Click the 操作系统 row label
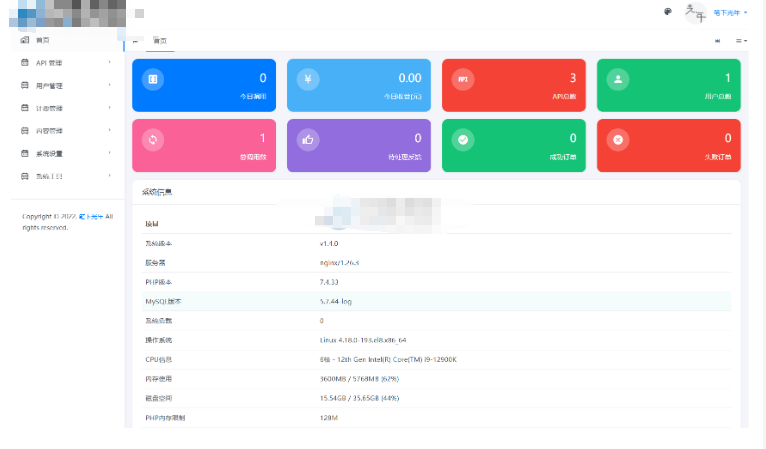Screen dimensions: 766x449 (x=158, y=340)
